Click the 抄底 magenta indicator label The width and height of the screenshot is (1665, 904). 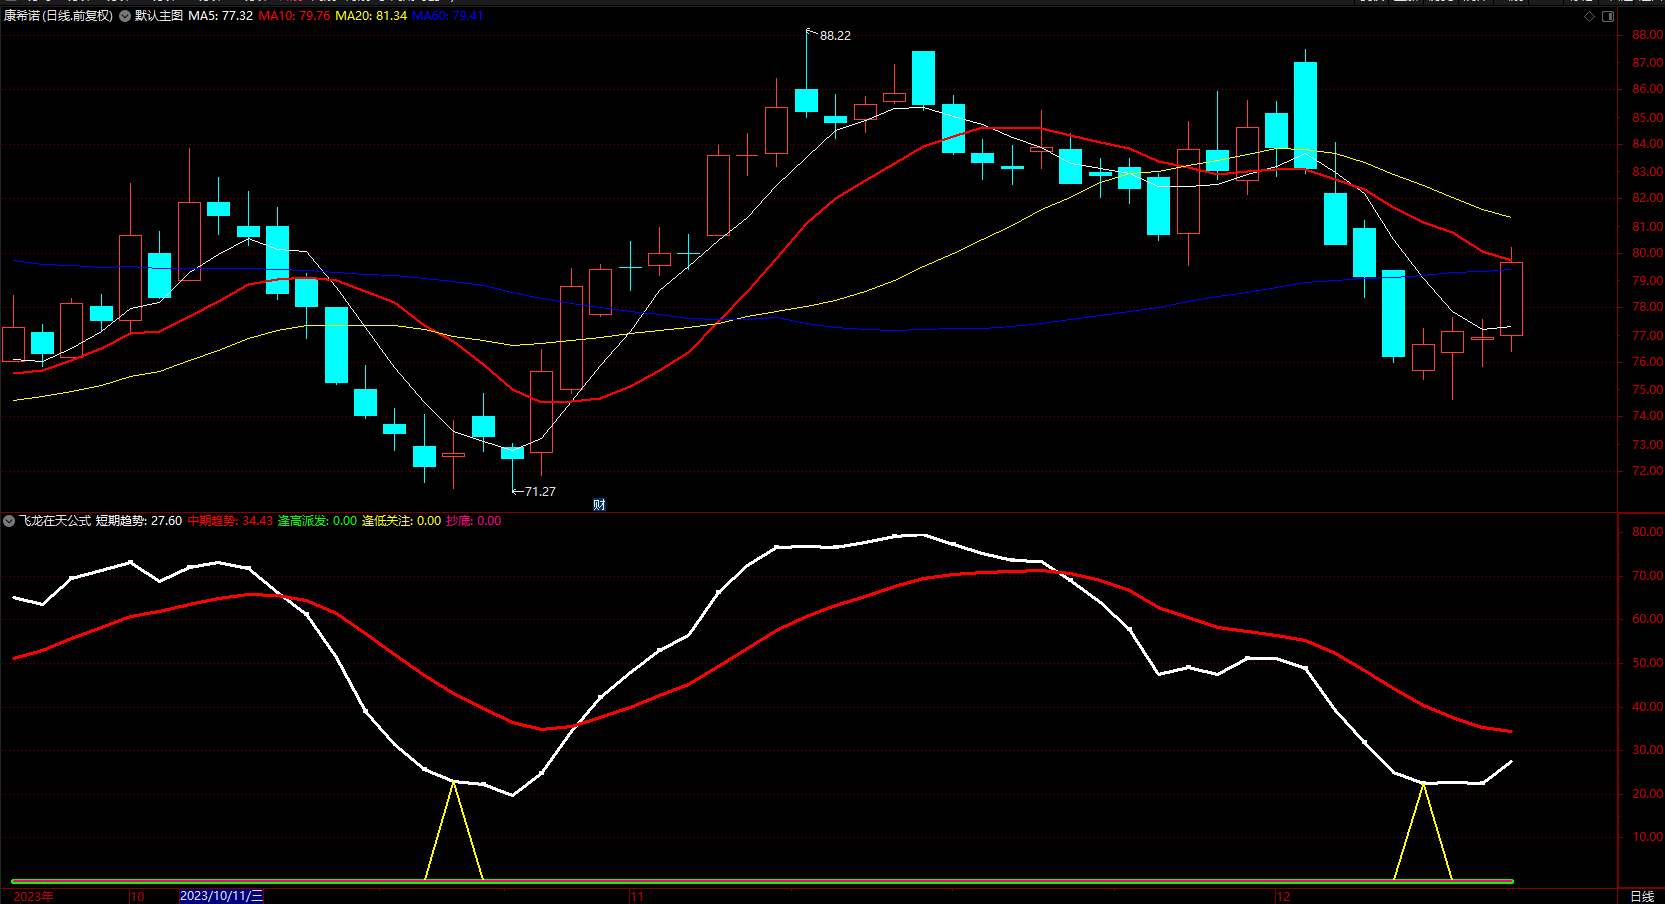473,521
